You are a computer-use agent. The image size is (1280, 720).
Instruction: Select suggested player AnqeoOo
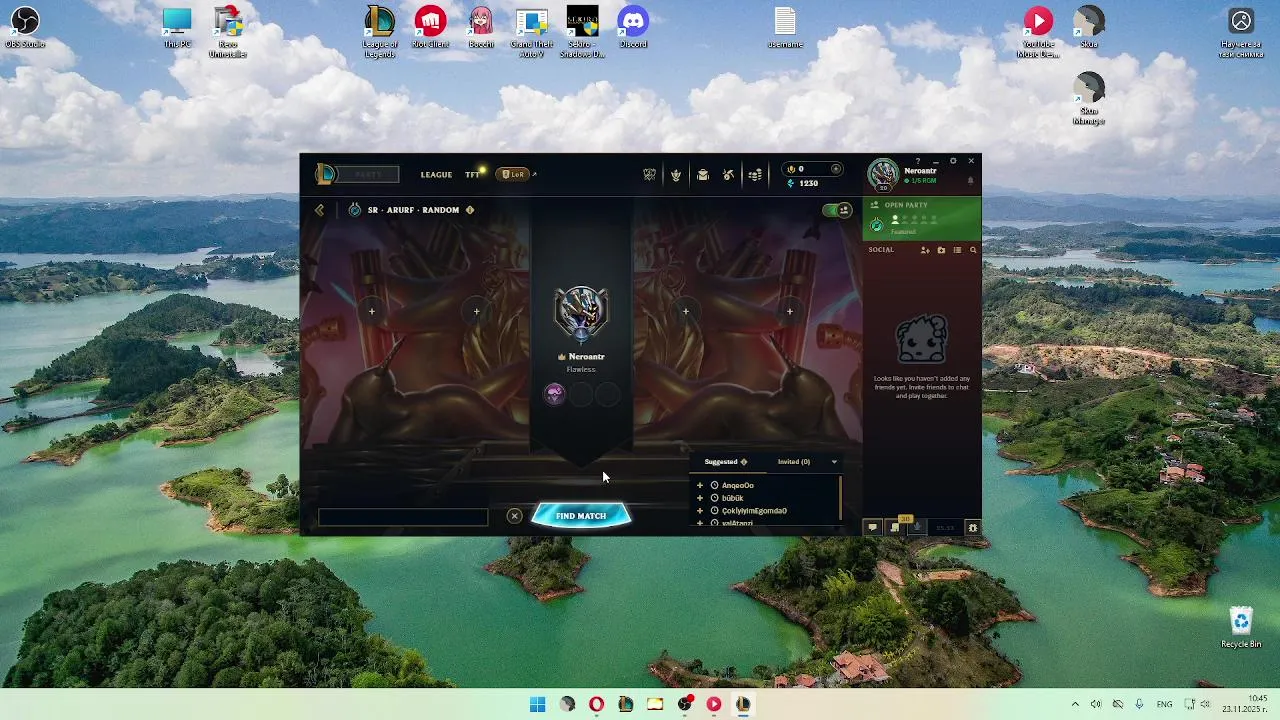tap(738, 485)
